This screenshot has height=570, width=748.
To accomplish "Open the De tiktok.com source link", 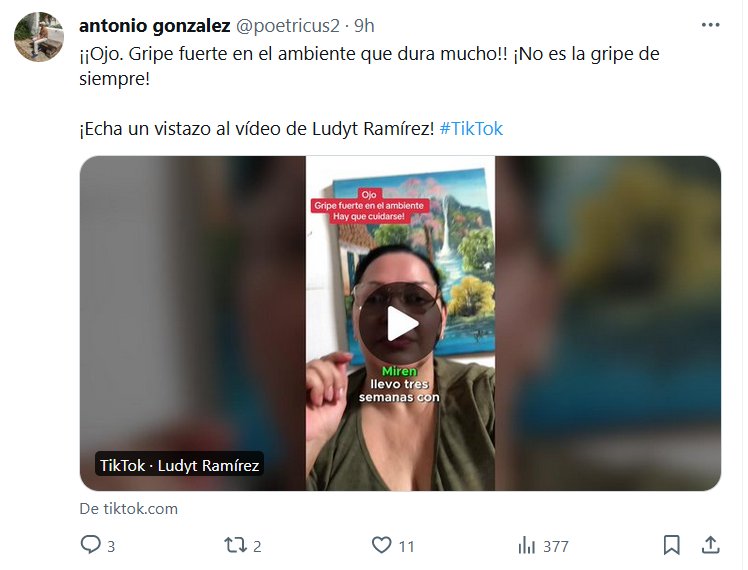I will (128, 508).
